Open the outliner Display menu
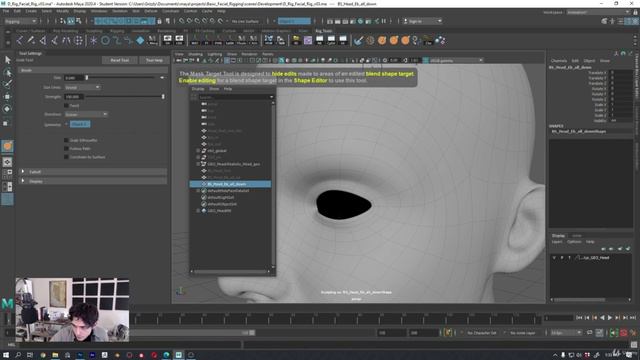640x360 pixels. point(198,89)
